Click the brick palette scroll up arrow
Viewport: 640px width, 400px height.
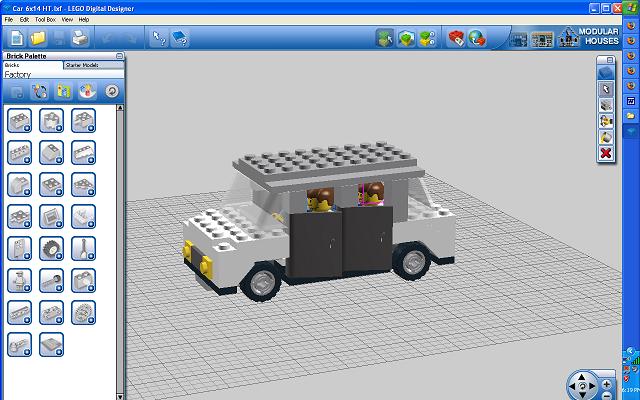point(120,108)
